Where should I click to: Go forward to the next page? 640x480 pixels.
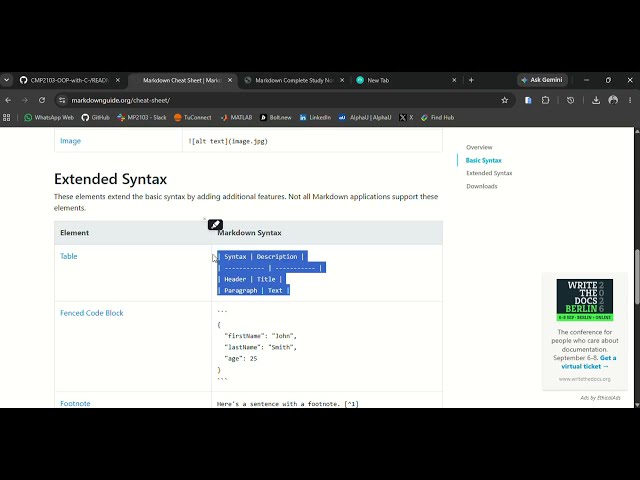pyautogui.click(x=25, y=100)
